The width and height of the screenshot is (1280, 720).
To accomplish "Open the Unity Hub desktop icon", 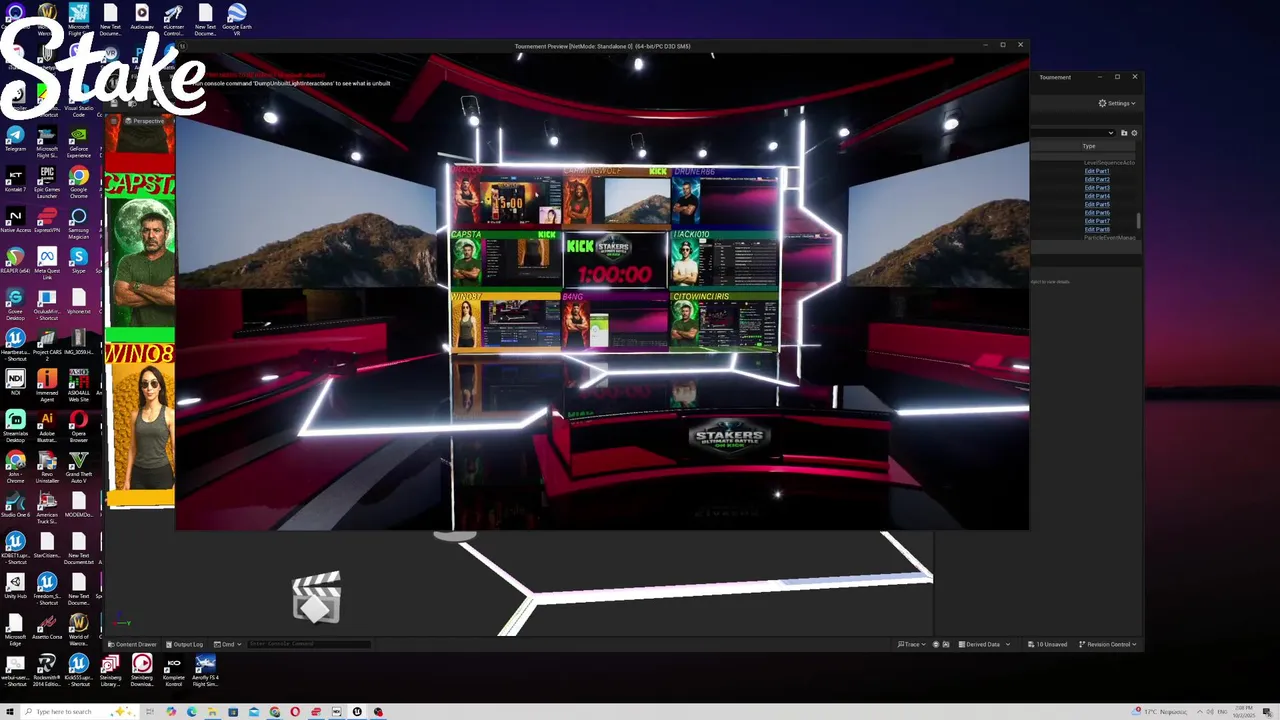I will (15, 587).
